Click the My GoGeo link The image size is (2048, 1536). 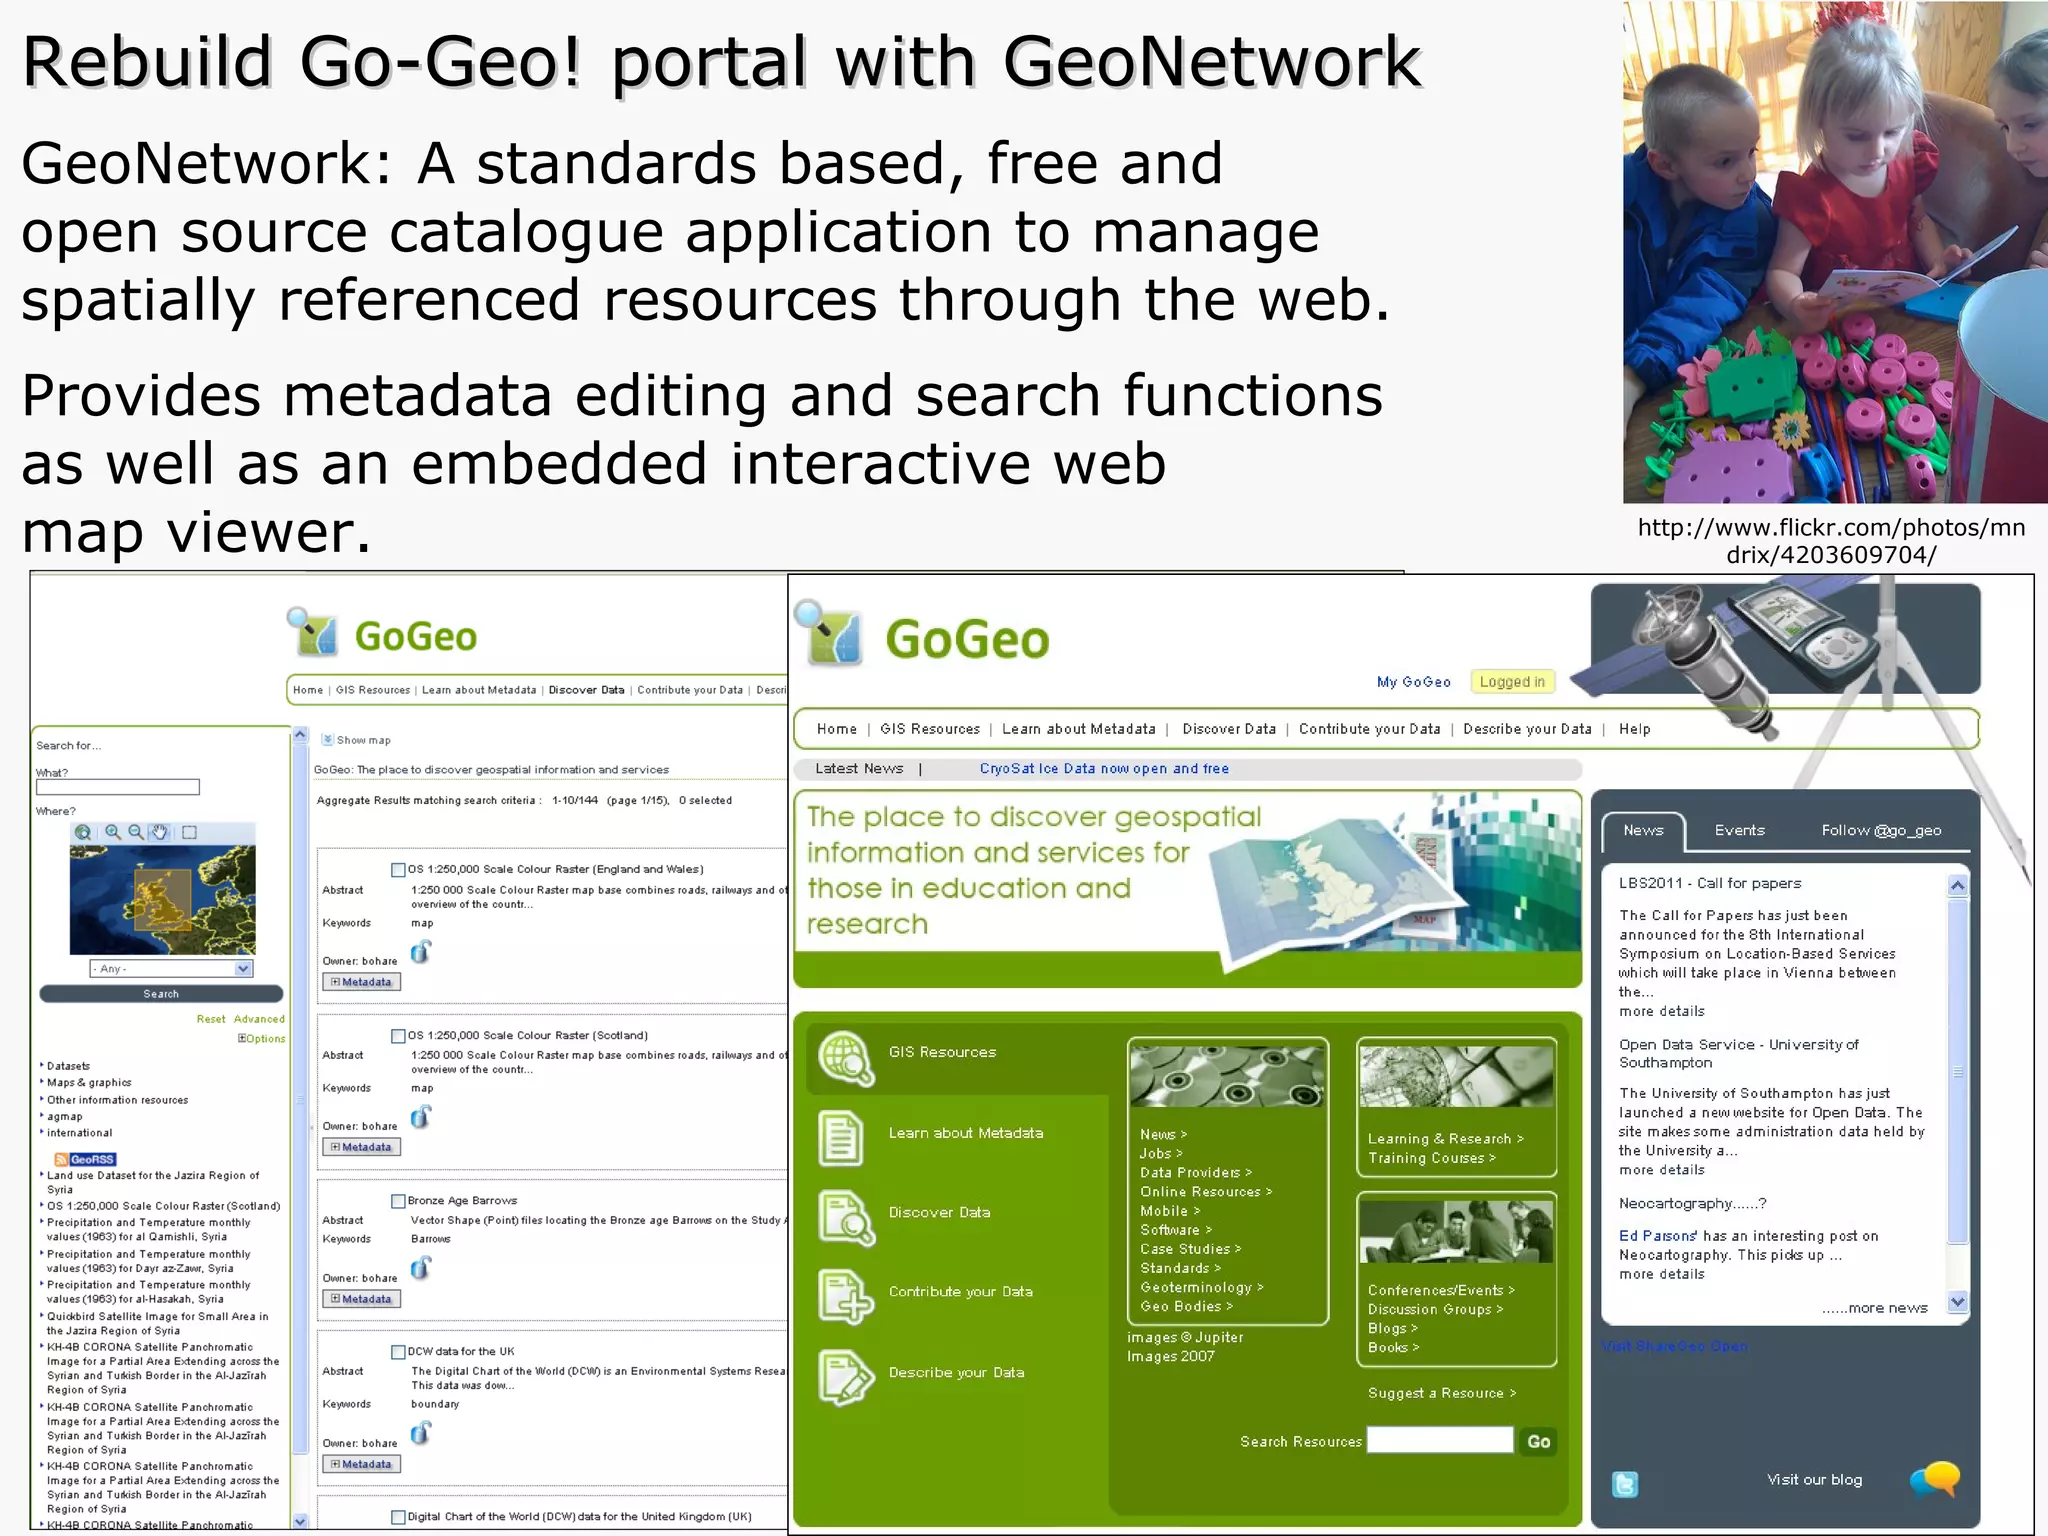[x=1413, y=682]
